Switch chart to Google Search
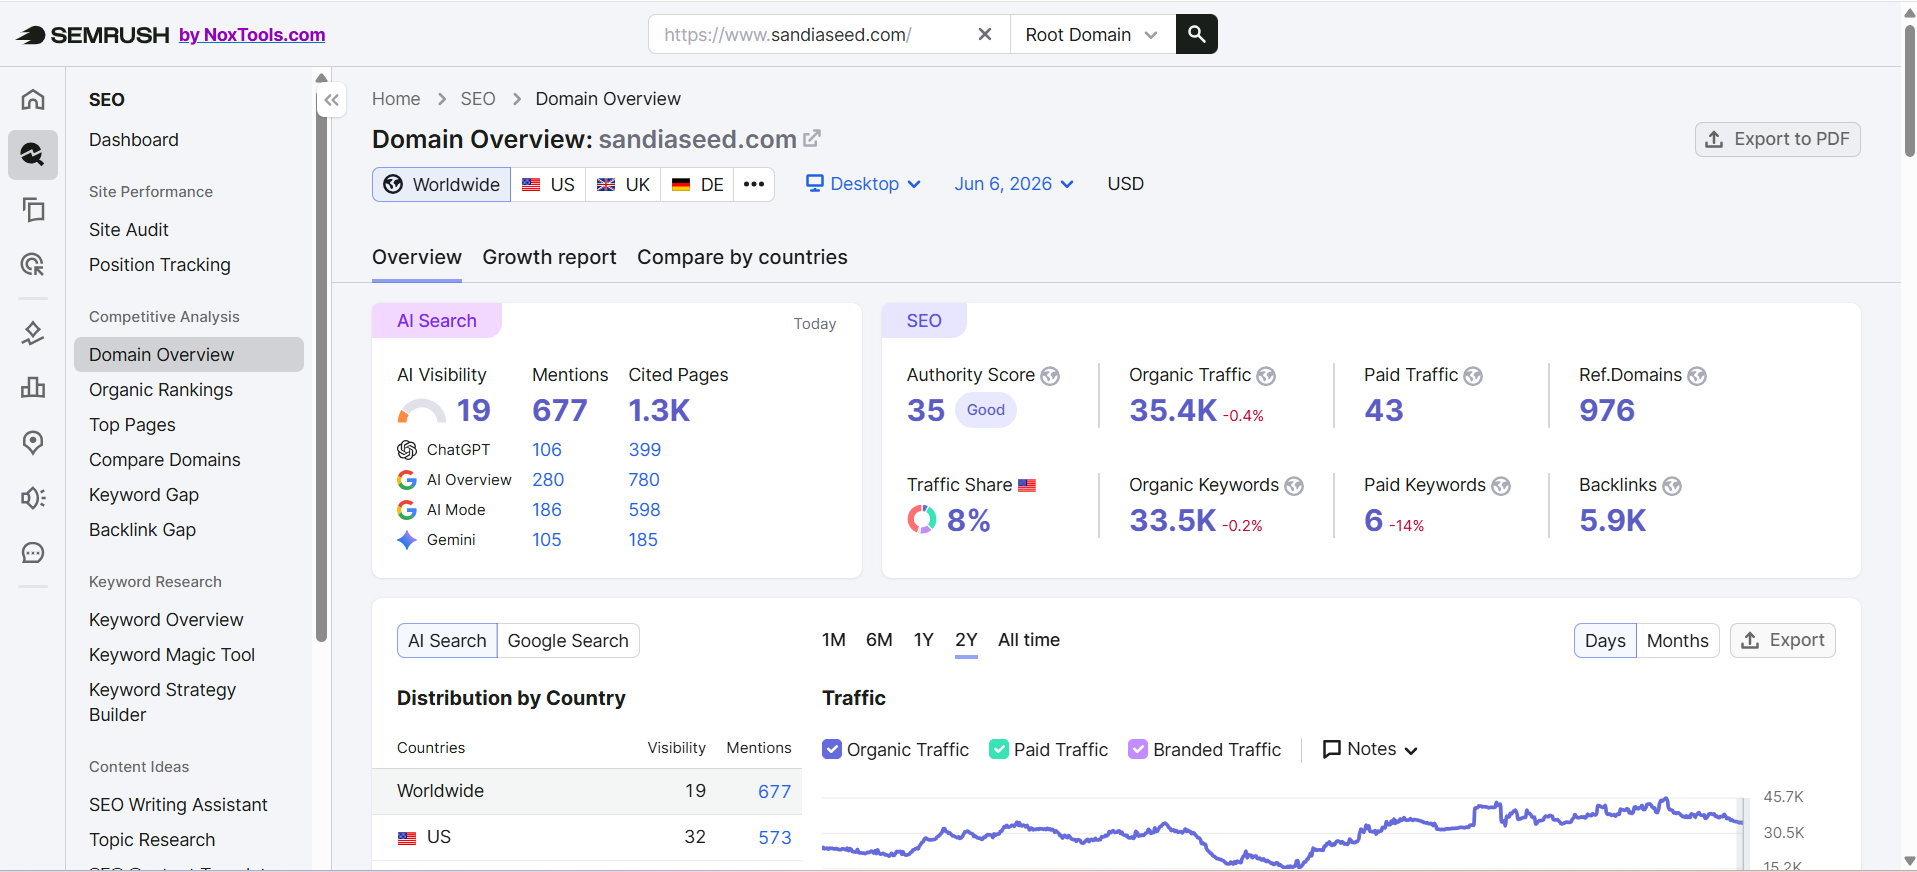Image resolution: width=1917 pixels, height=872 pixels. (568, 641)
